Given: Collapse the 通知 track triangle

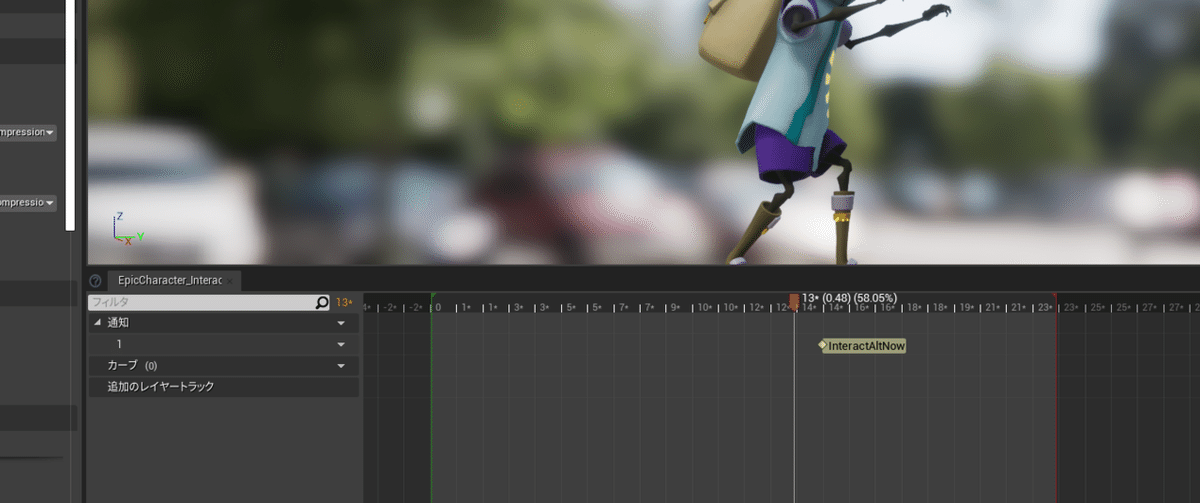Looking at the screenshot, I should tap(98, 323).
